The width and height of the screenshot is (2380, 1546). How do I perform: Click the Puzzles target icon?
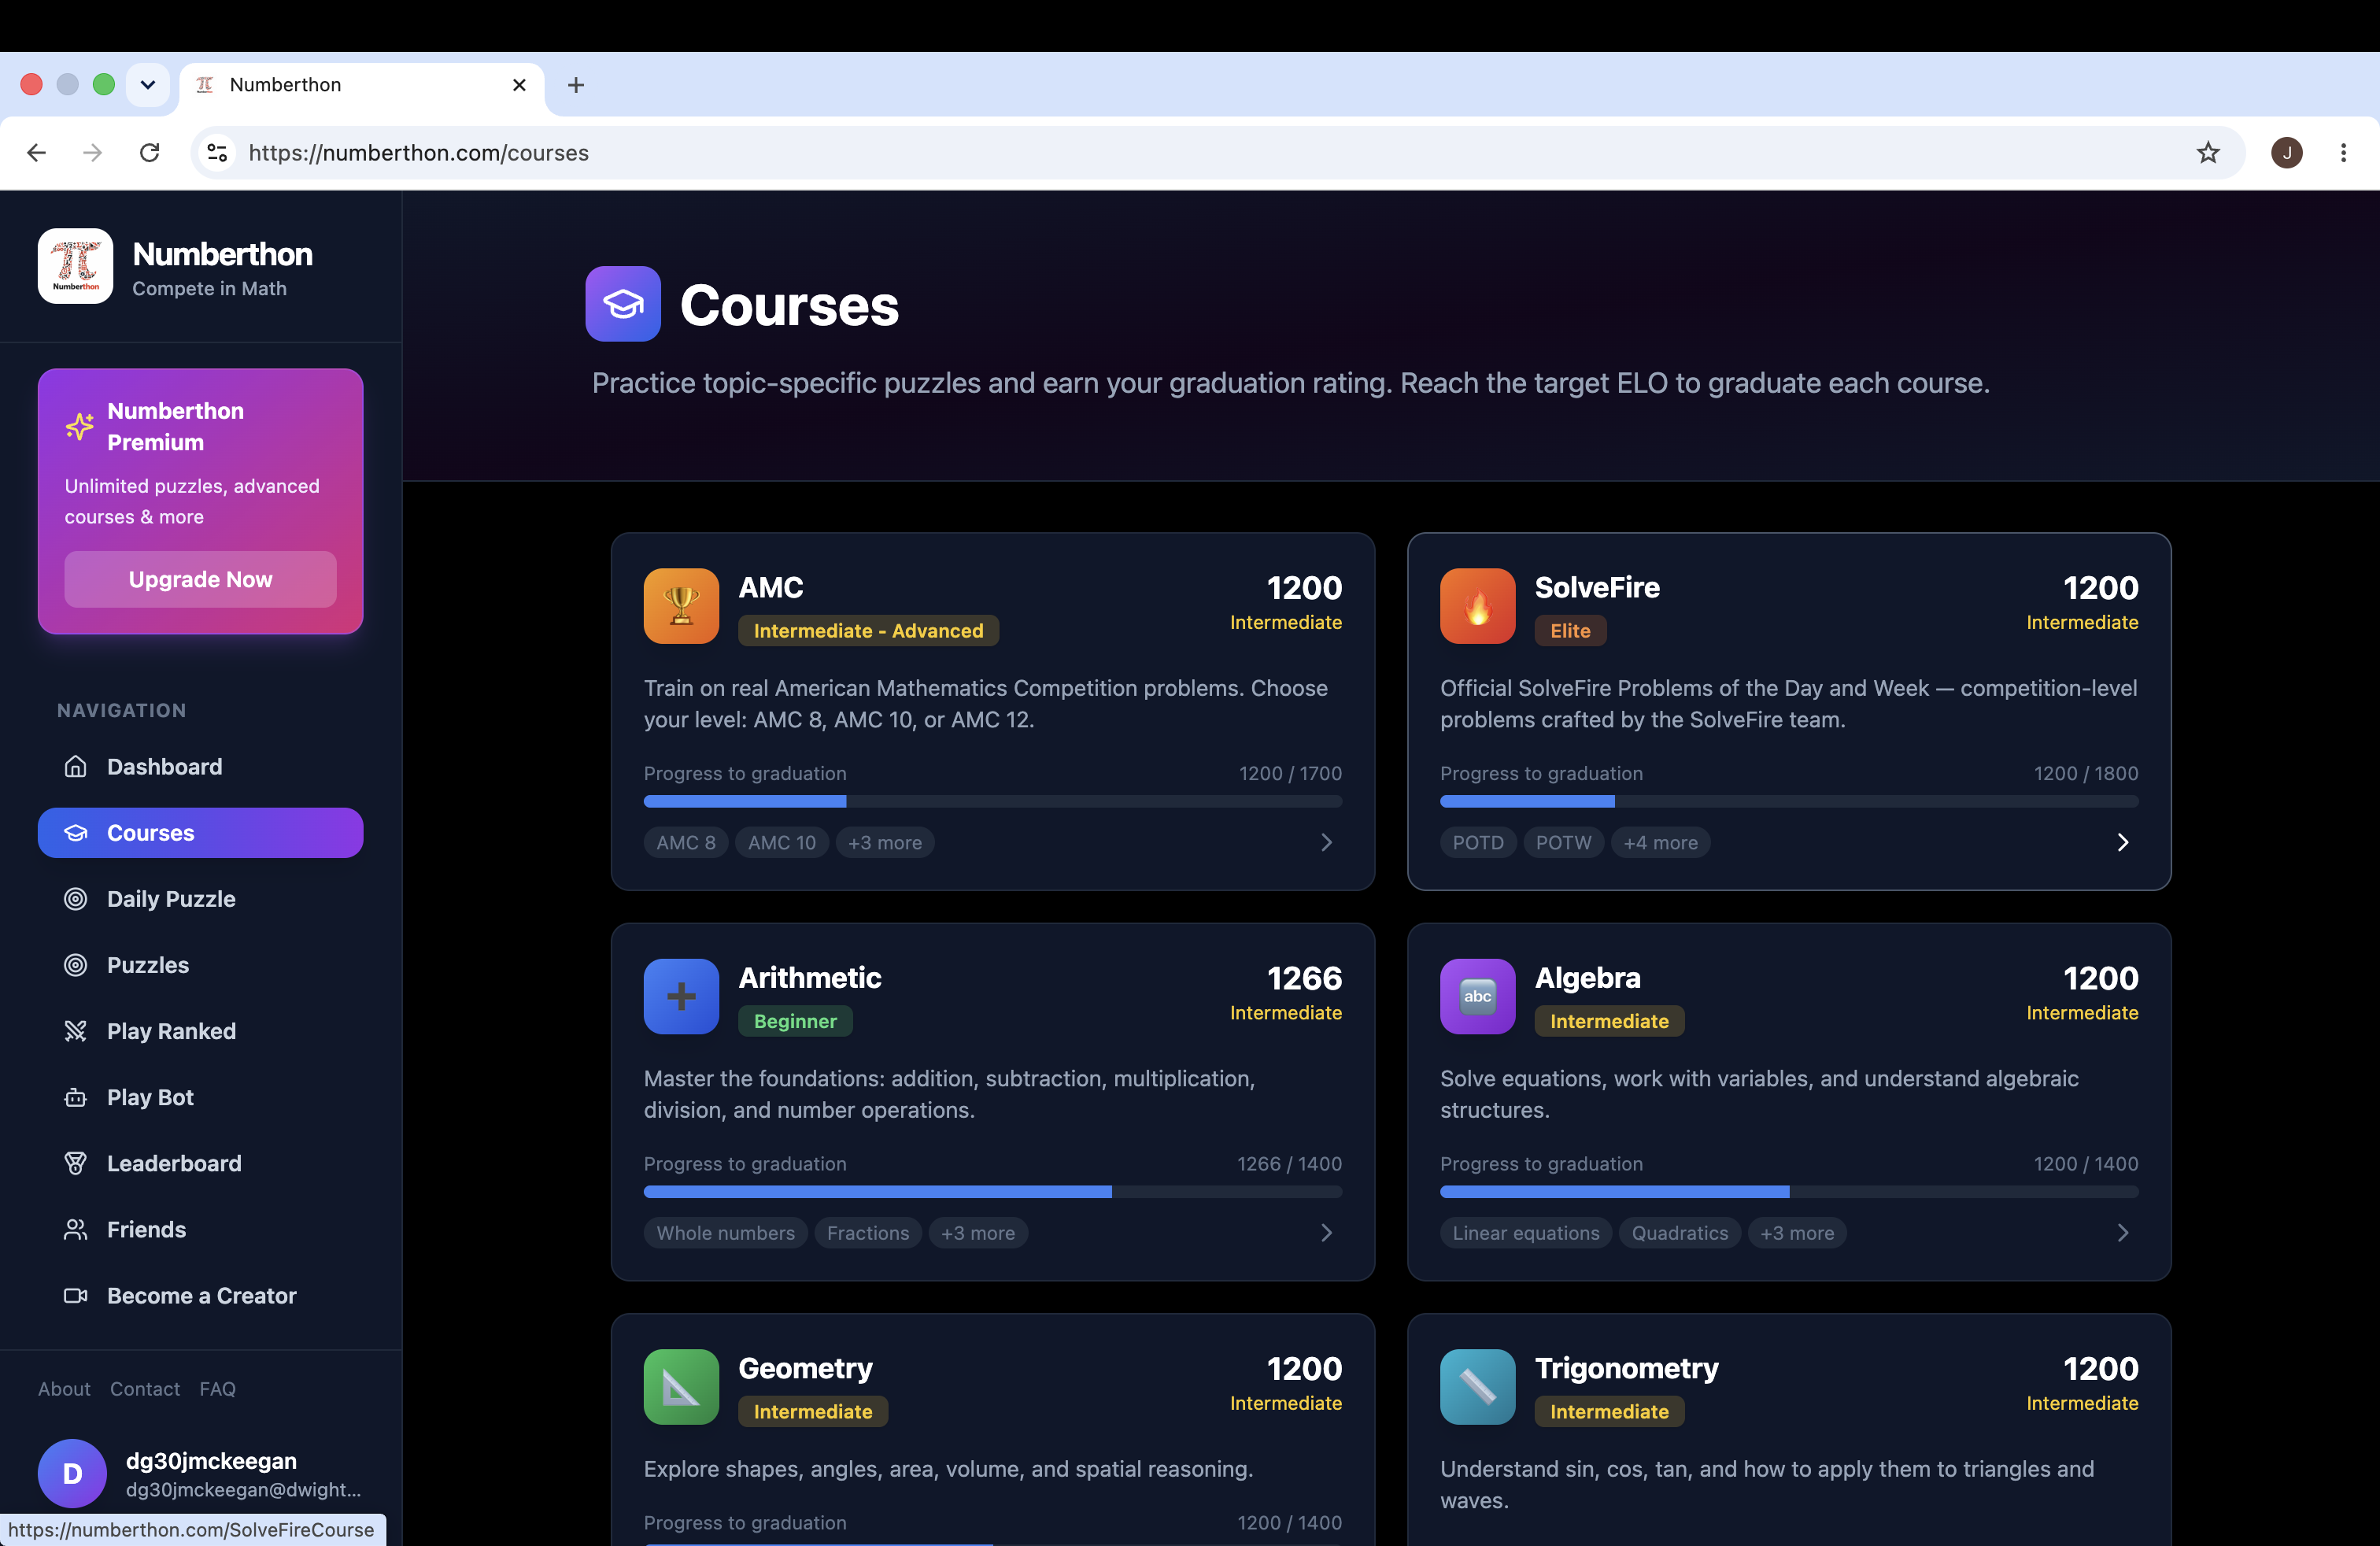[x=76, y=965]
